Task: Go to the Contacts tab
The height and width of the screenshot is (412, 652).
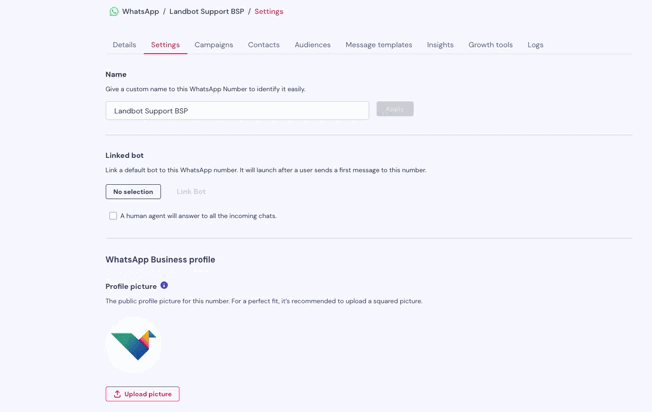Action: 264,45
